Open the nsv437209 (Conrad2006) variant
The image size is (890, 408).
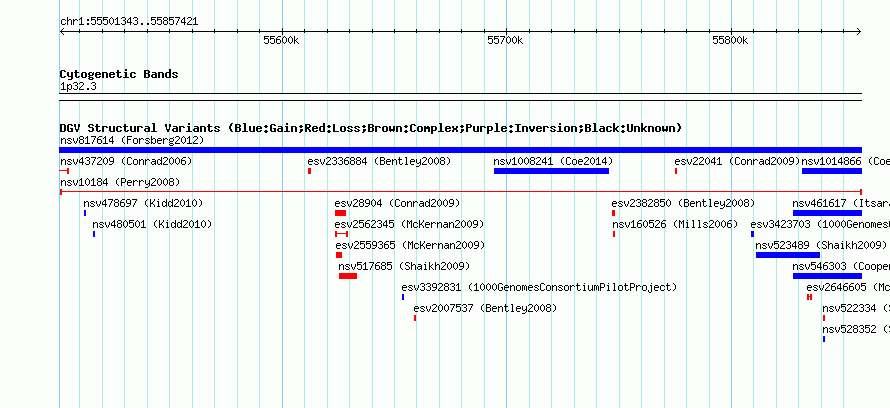tap(126, 161)
